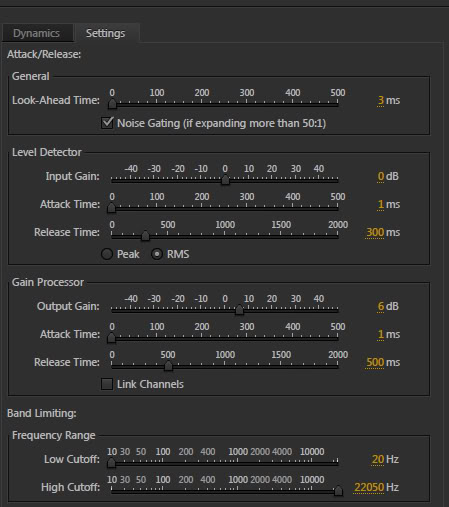
Task: Enable the Link Channels checkbox
Action: tap(107, 384)
